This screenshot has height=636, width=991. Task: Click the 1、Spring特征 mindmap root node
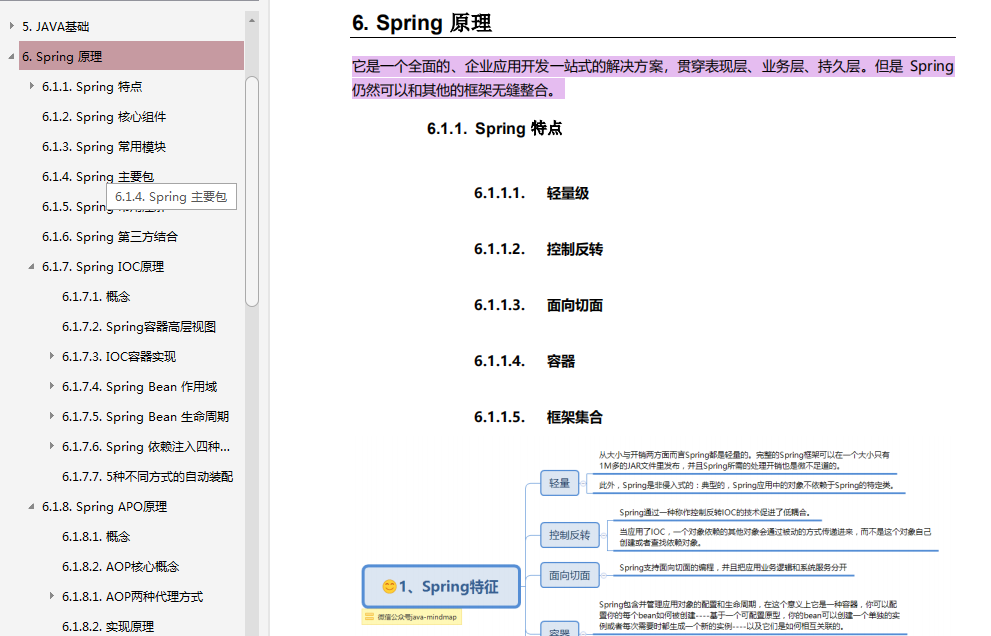click(x=441, y=587)
